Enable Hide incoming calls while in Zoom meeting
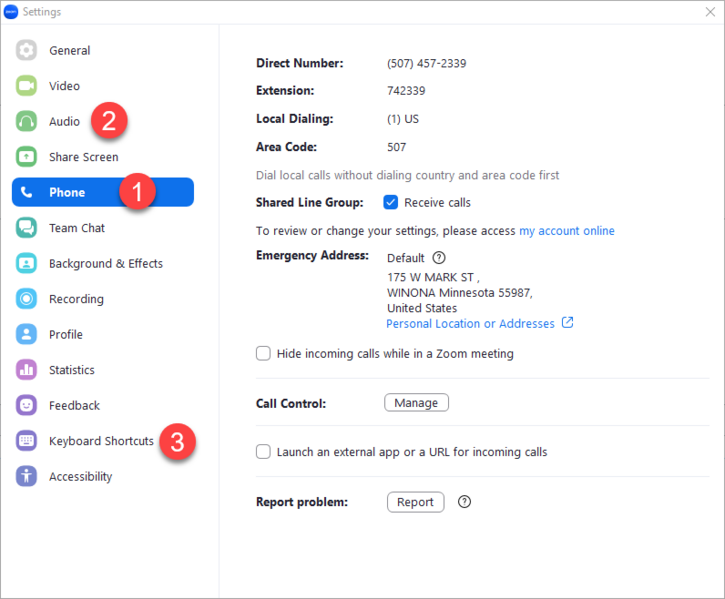Viewport: 725px width, 599px height. (x=264, y=353)
